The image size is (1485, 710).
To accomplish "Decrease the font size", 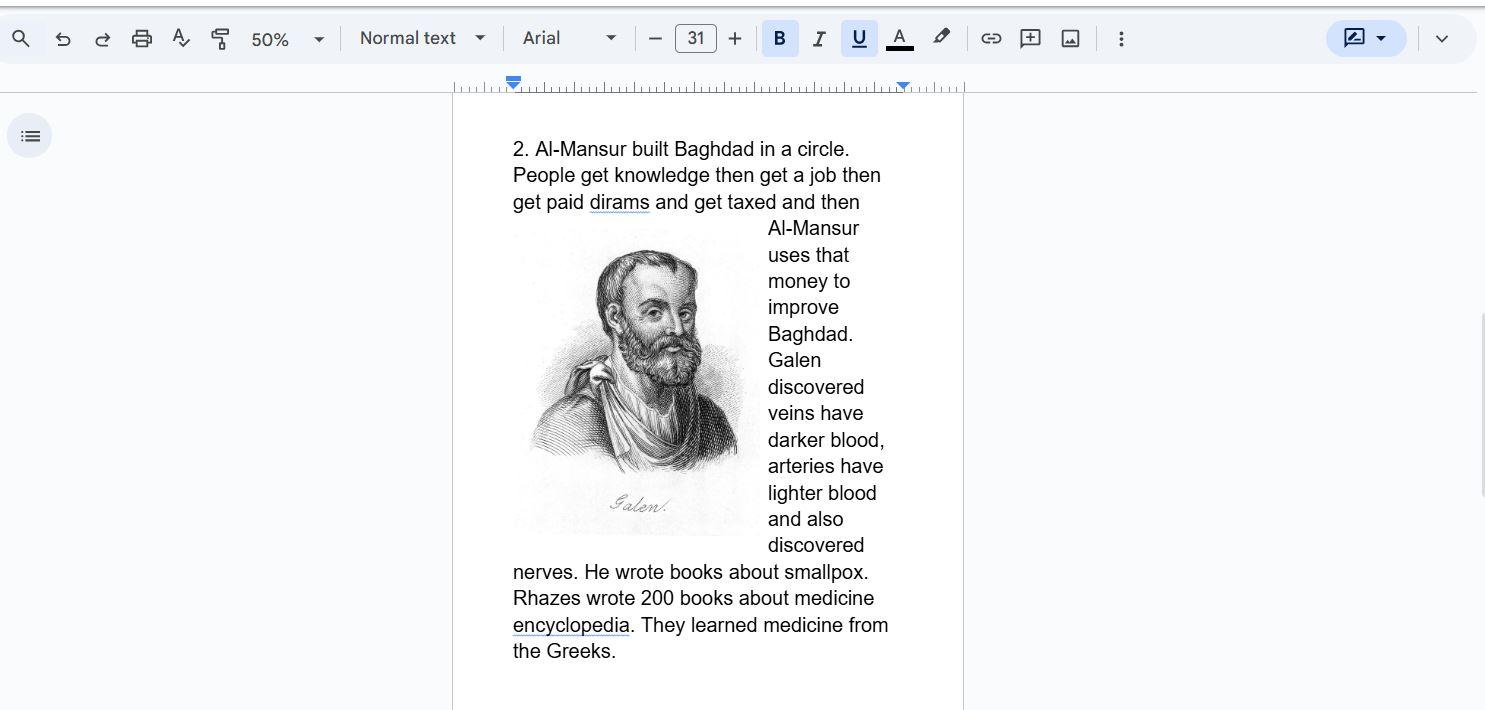I will (x=655, y=39).
